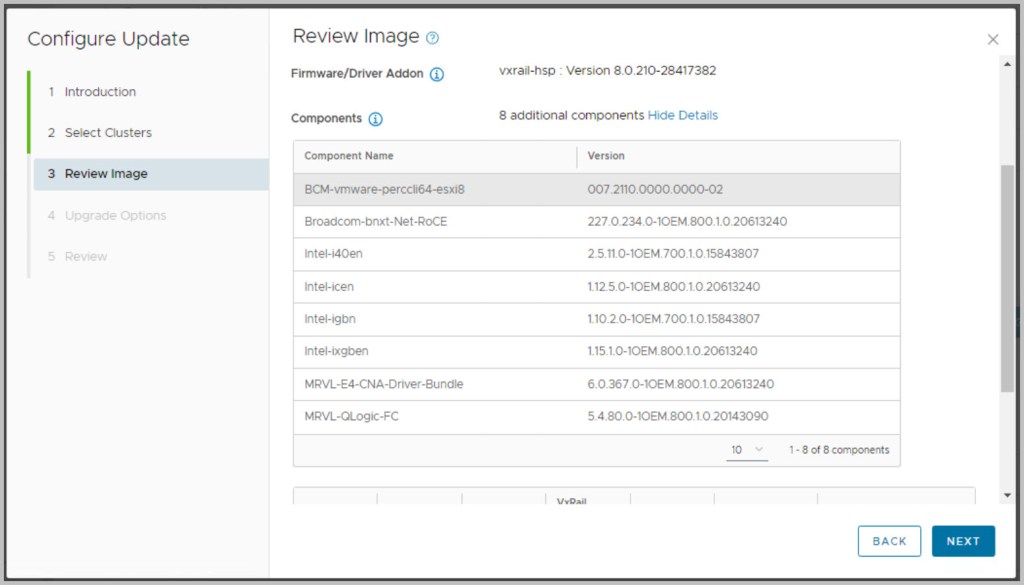Click the Firmware/Driver Addon info icon
The width and height of the screenshot is (1024, 585).
[x=437, y=74]
